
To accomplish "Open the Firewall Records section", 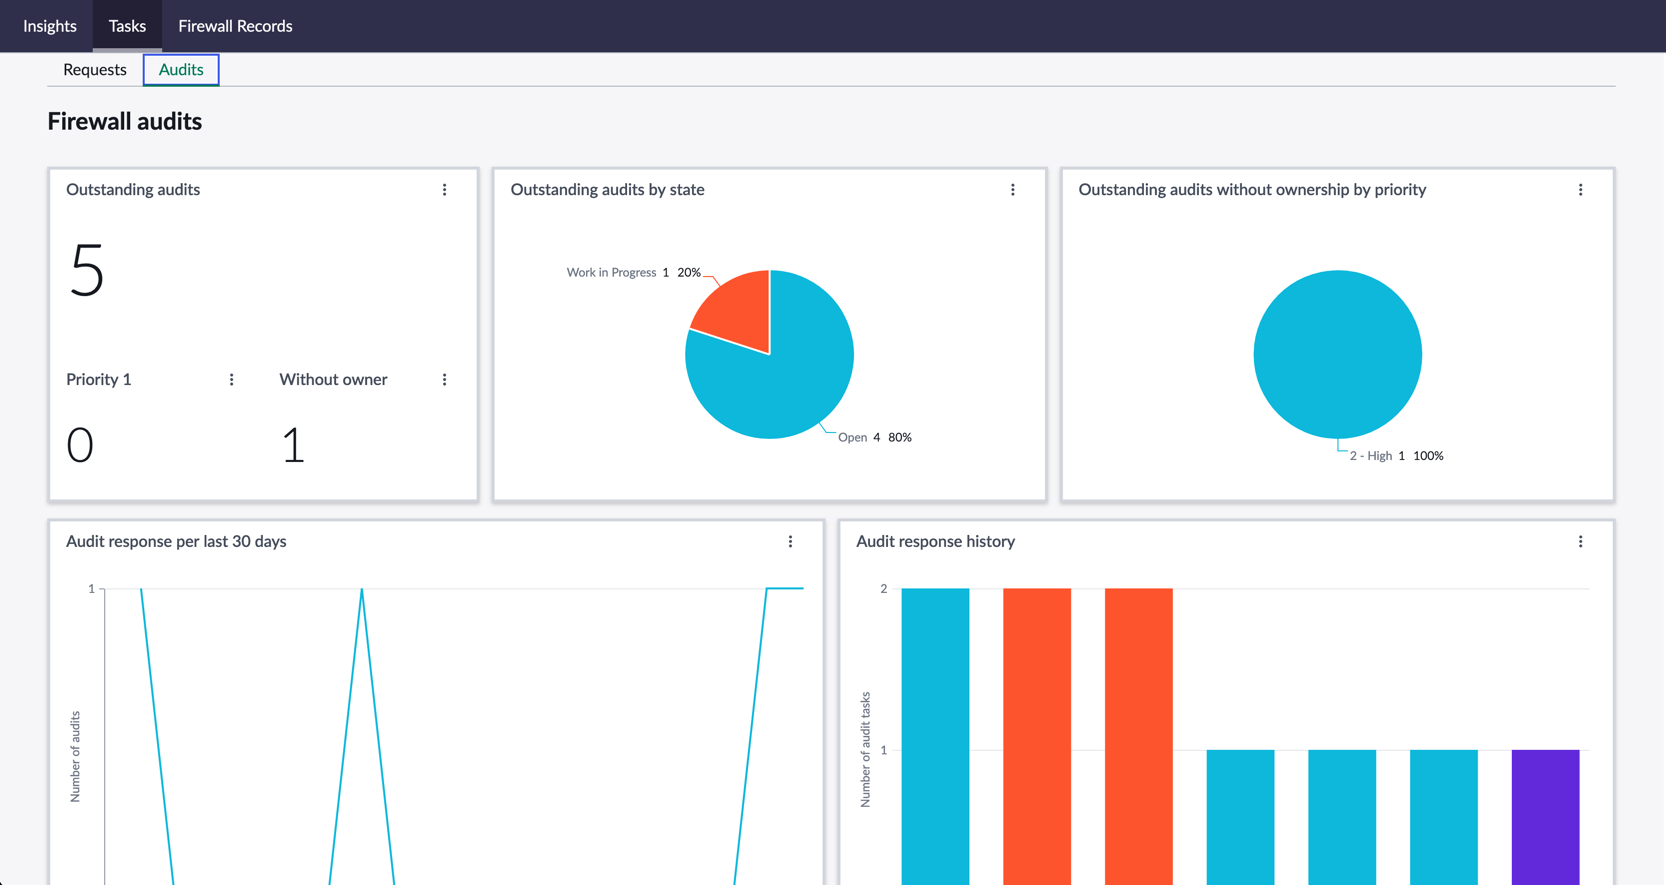I will pos(235,26).
